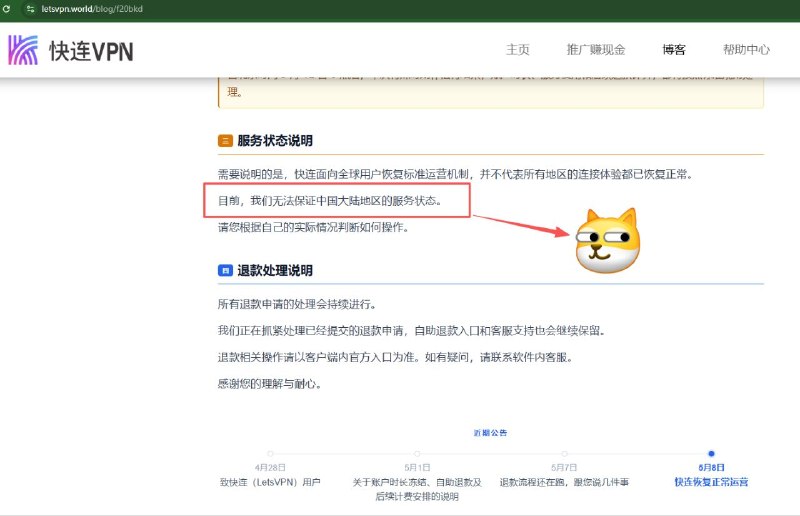Viewport: 800px width, 516px height.
Task: Click the 快连VPN purple logo icon
Action: pos(23,50)
